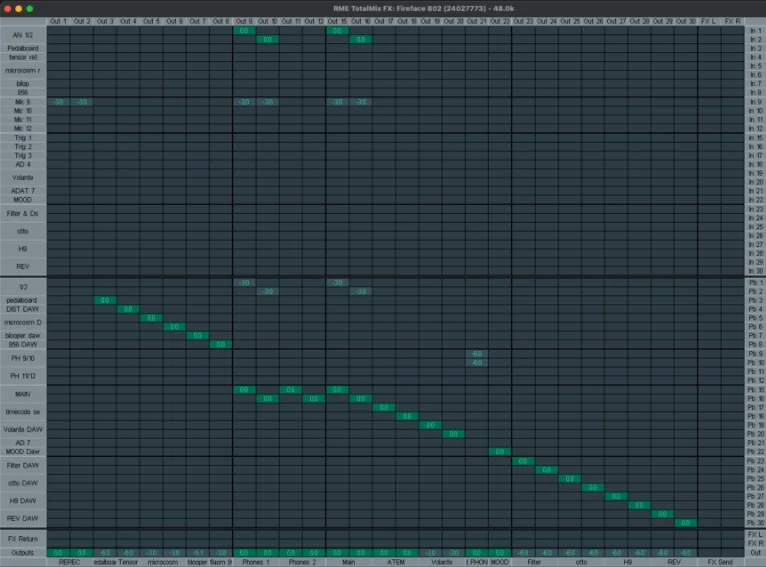Select the In 9 label on right edge
The image size is (766, 567).
click(755, 102)
